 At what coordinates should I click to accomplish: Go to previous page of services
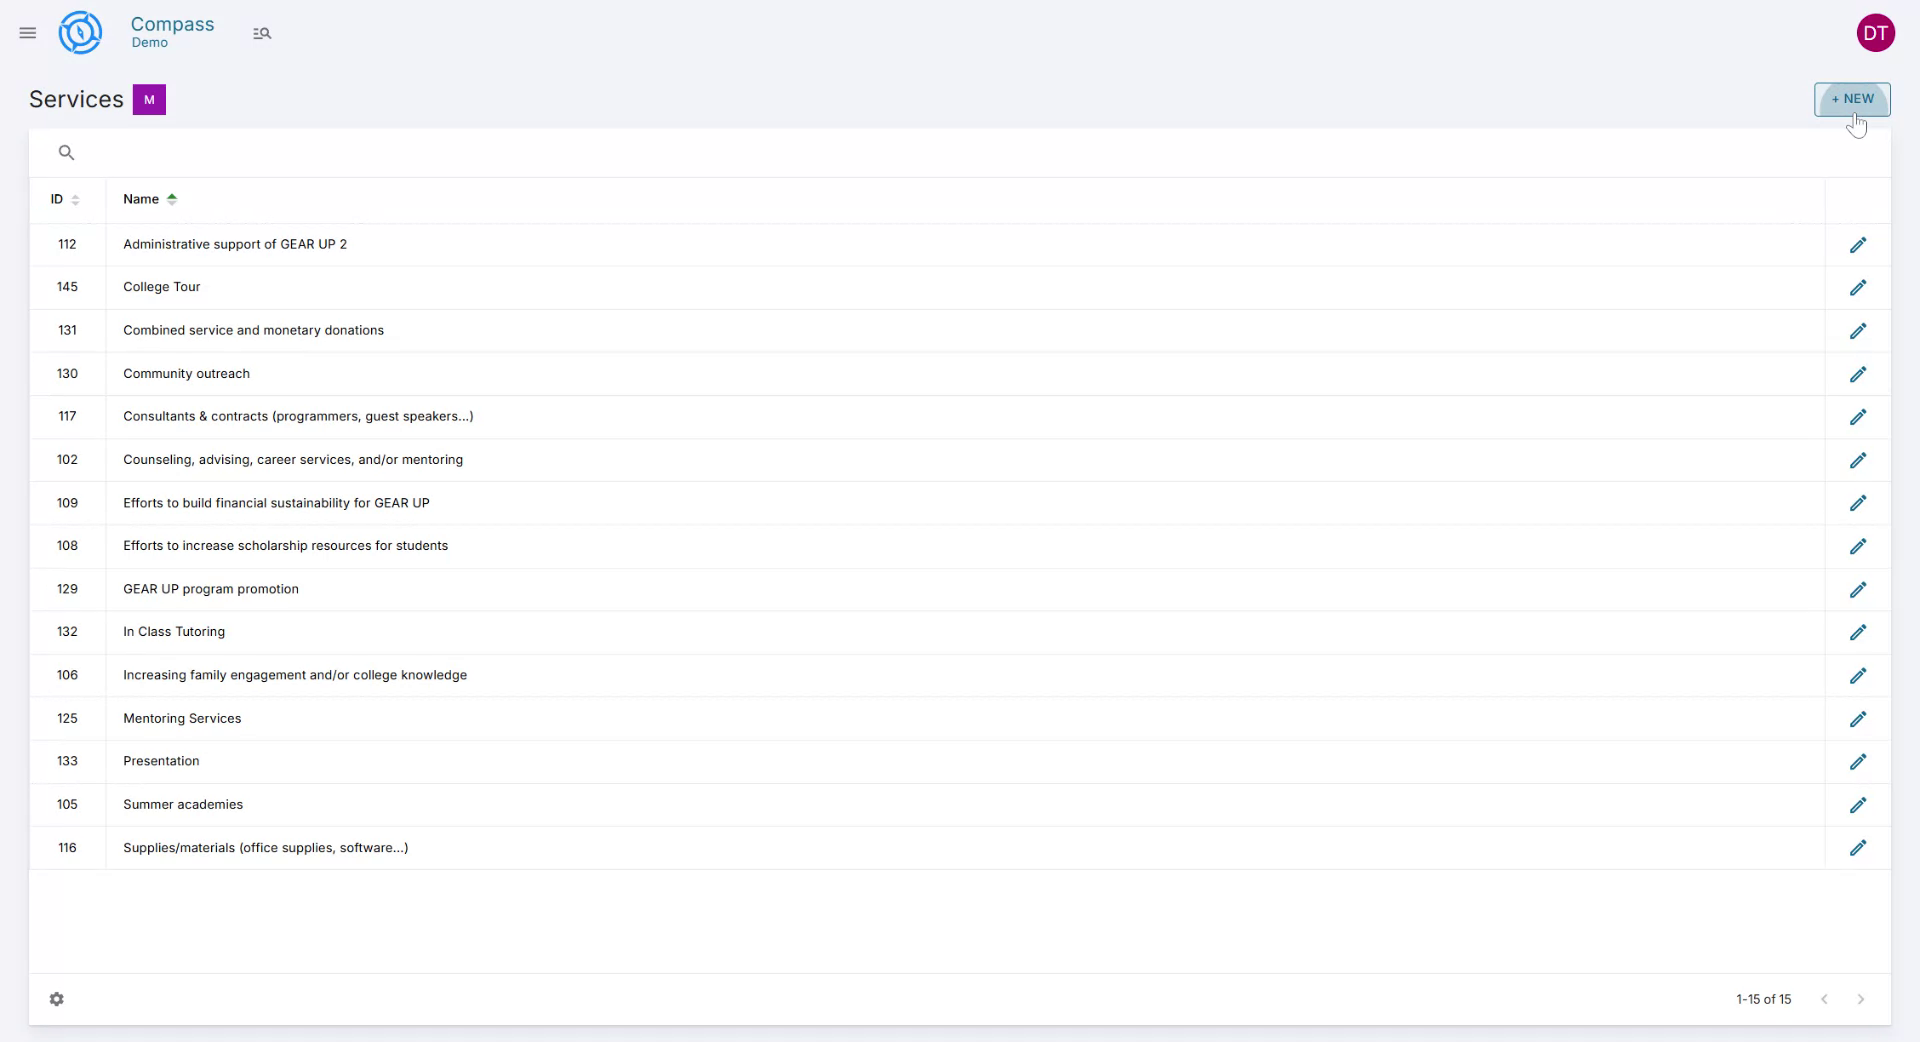click(x=1824, y=999)
